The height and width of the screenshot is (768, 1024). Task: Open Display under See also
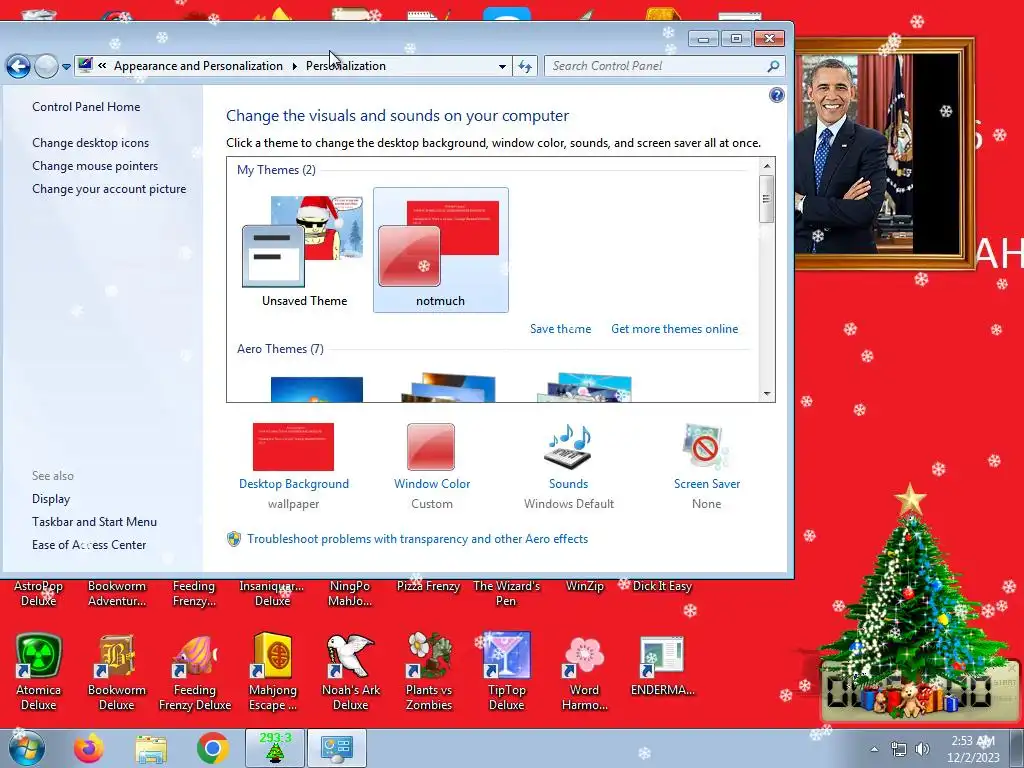(51, 499)
